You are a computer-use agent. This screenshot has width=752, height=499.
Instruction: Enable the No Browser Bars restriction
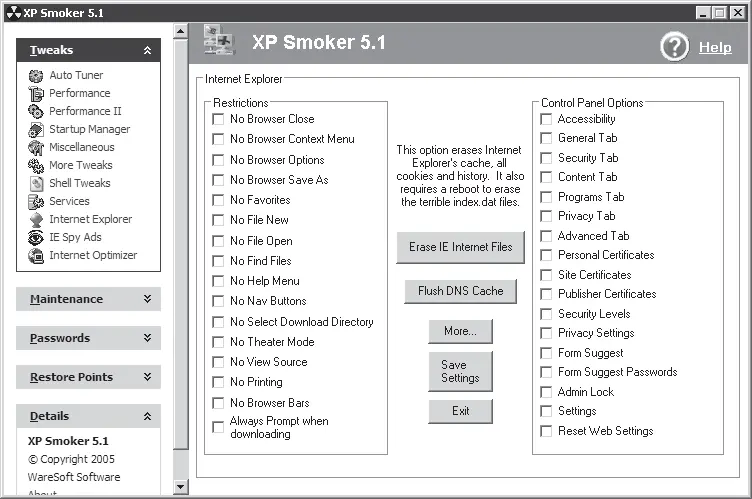click(218, 403)
